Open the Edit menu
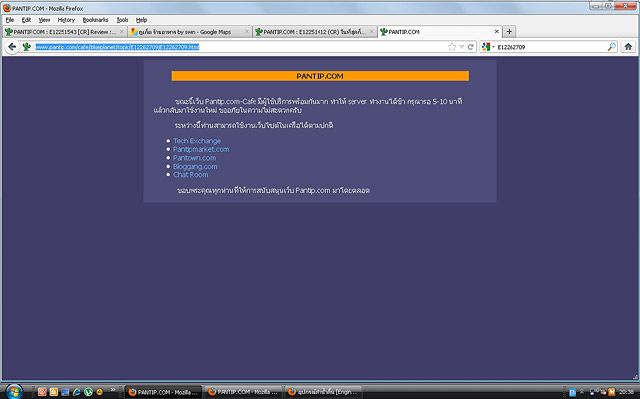640x399 pixels. click(x=26, y=20)
